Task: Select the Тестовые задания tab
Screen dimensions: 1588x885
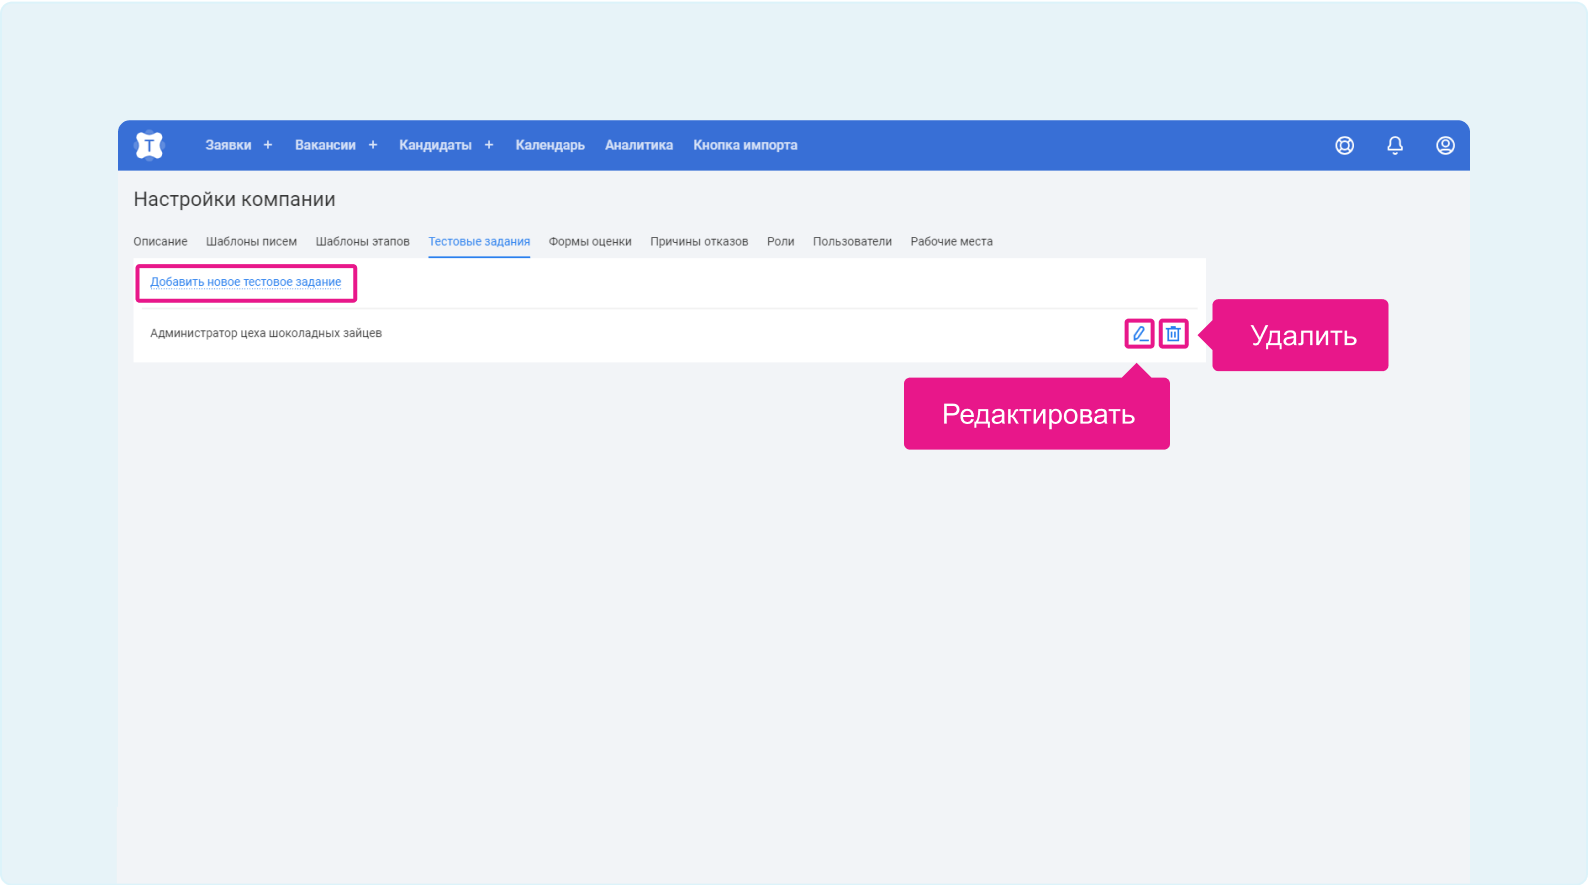Action: pos(479,242)
